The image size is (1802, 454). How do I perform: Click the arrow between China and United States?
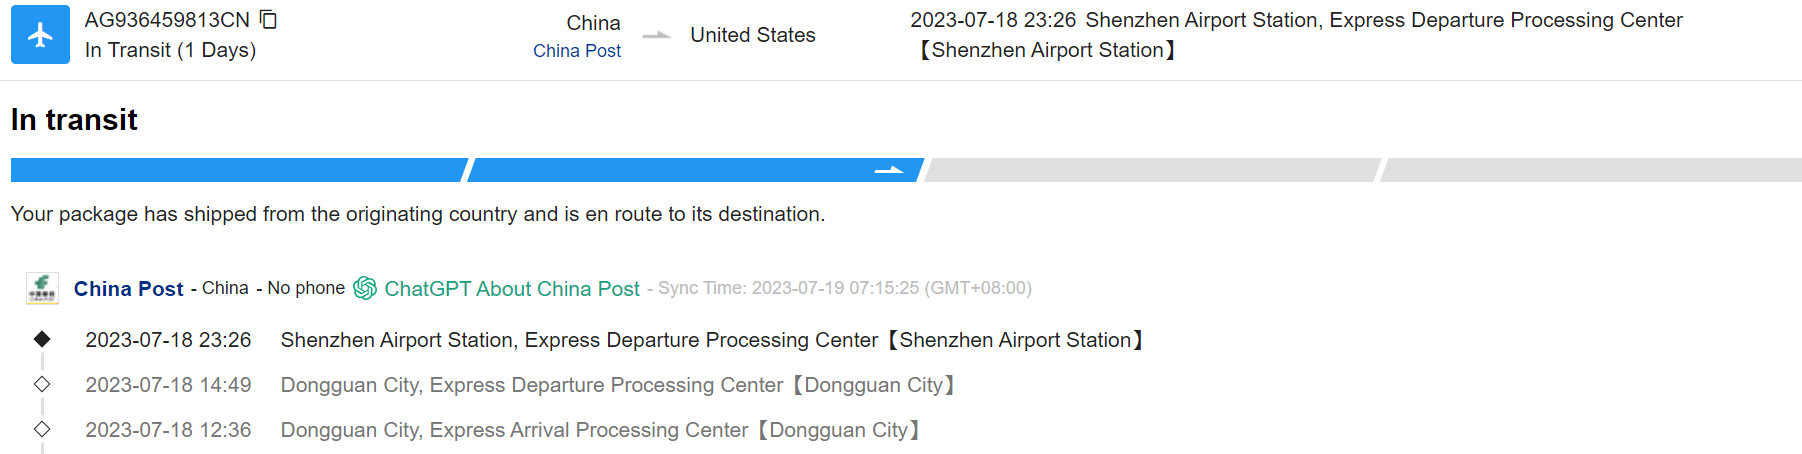click(x=656, y=36)
